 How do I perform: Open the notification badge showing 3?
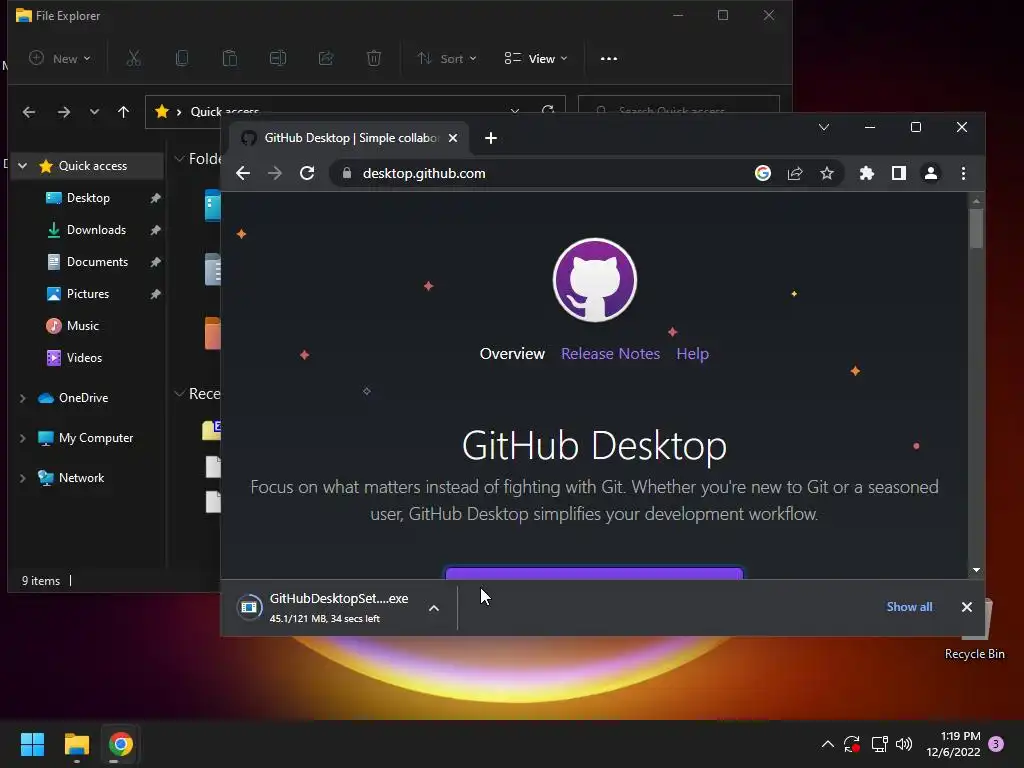tap(996, 744)
